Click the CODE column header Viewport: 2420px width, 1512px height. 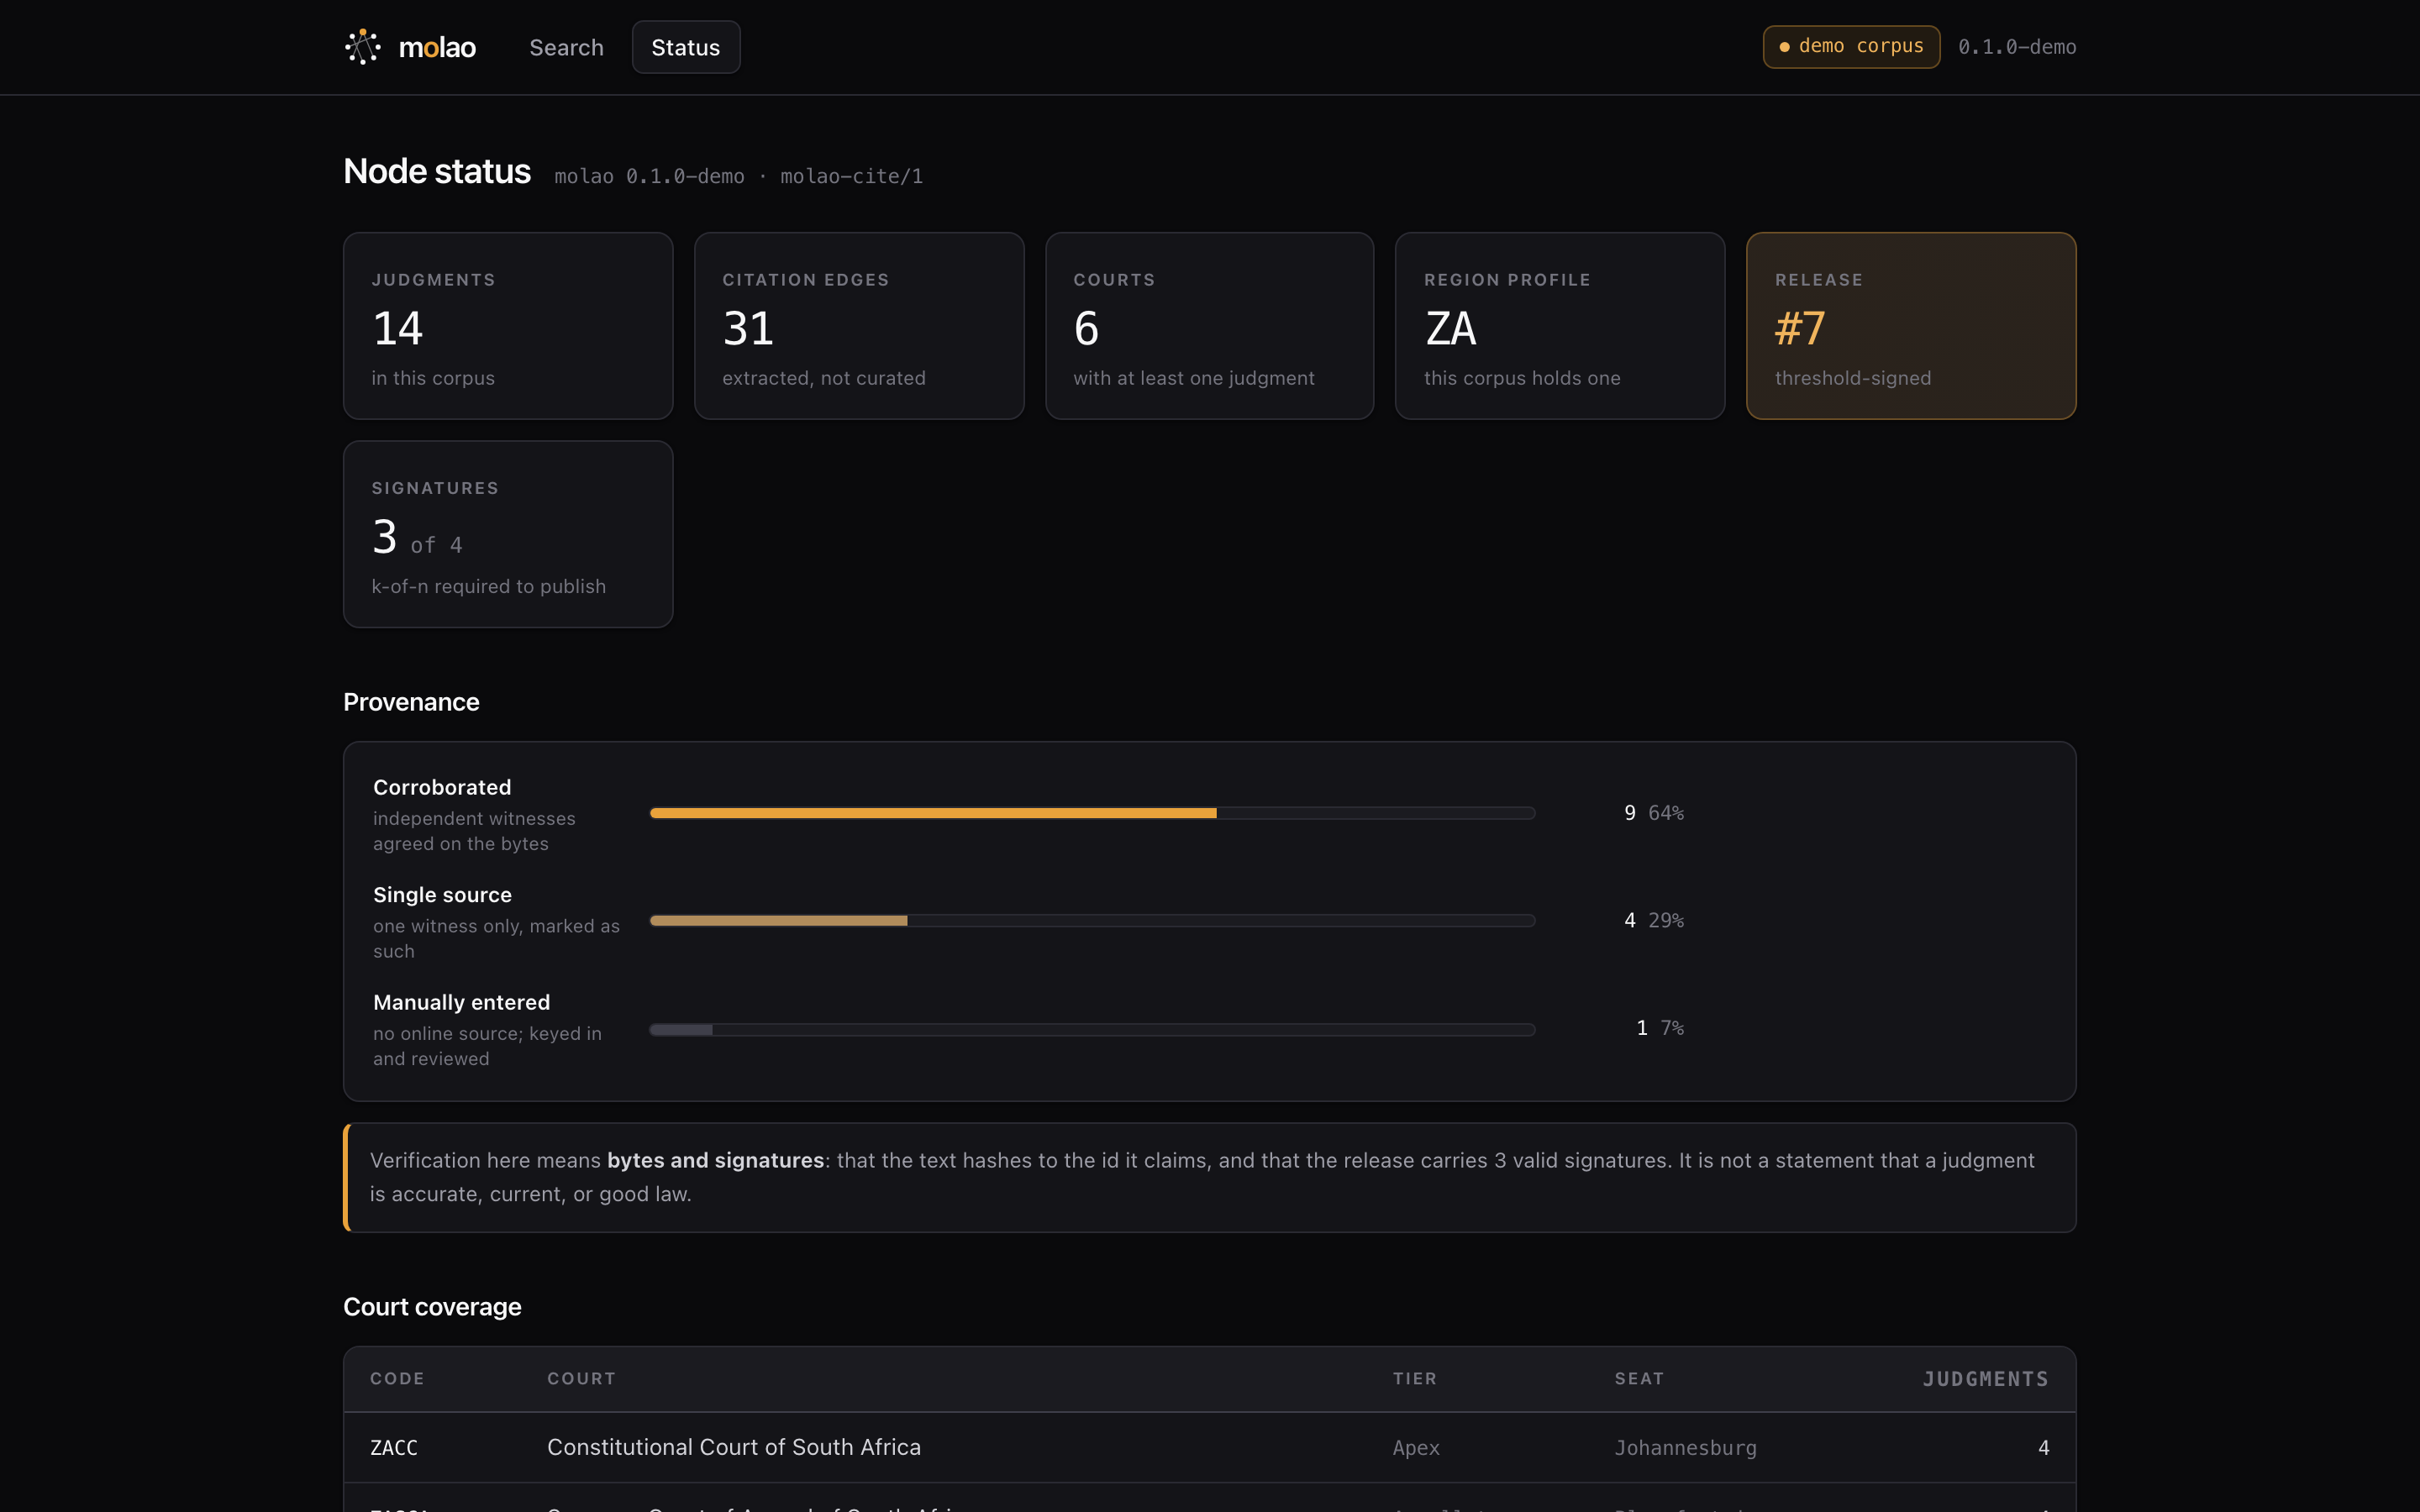click(397, 1378)
